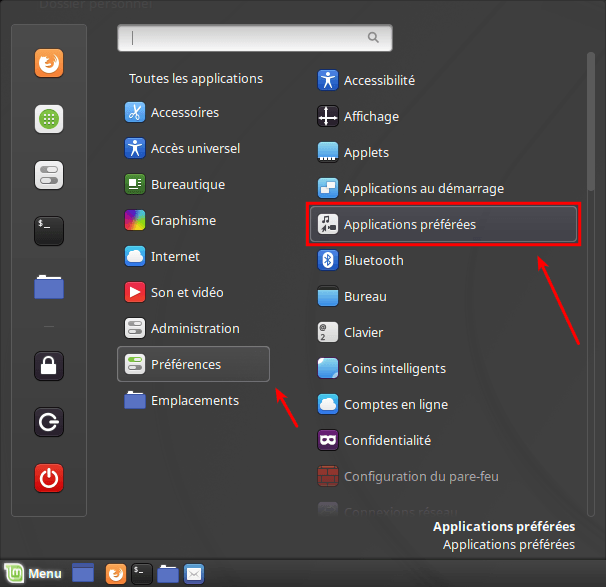This screenshot has height=587, width=606.
Task: Click the applications list scrollbar
Action: click(591, 121)
